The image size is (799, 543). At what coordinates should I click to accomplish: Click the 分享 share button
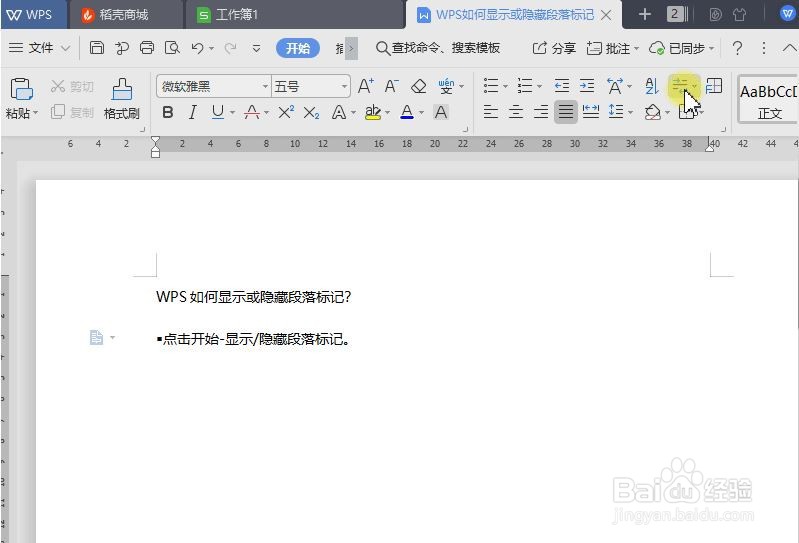click(554, 48)
